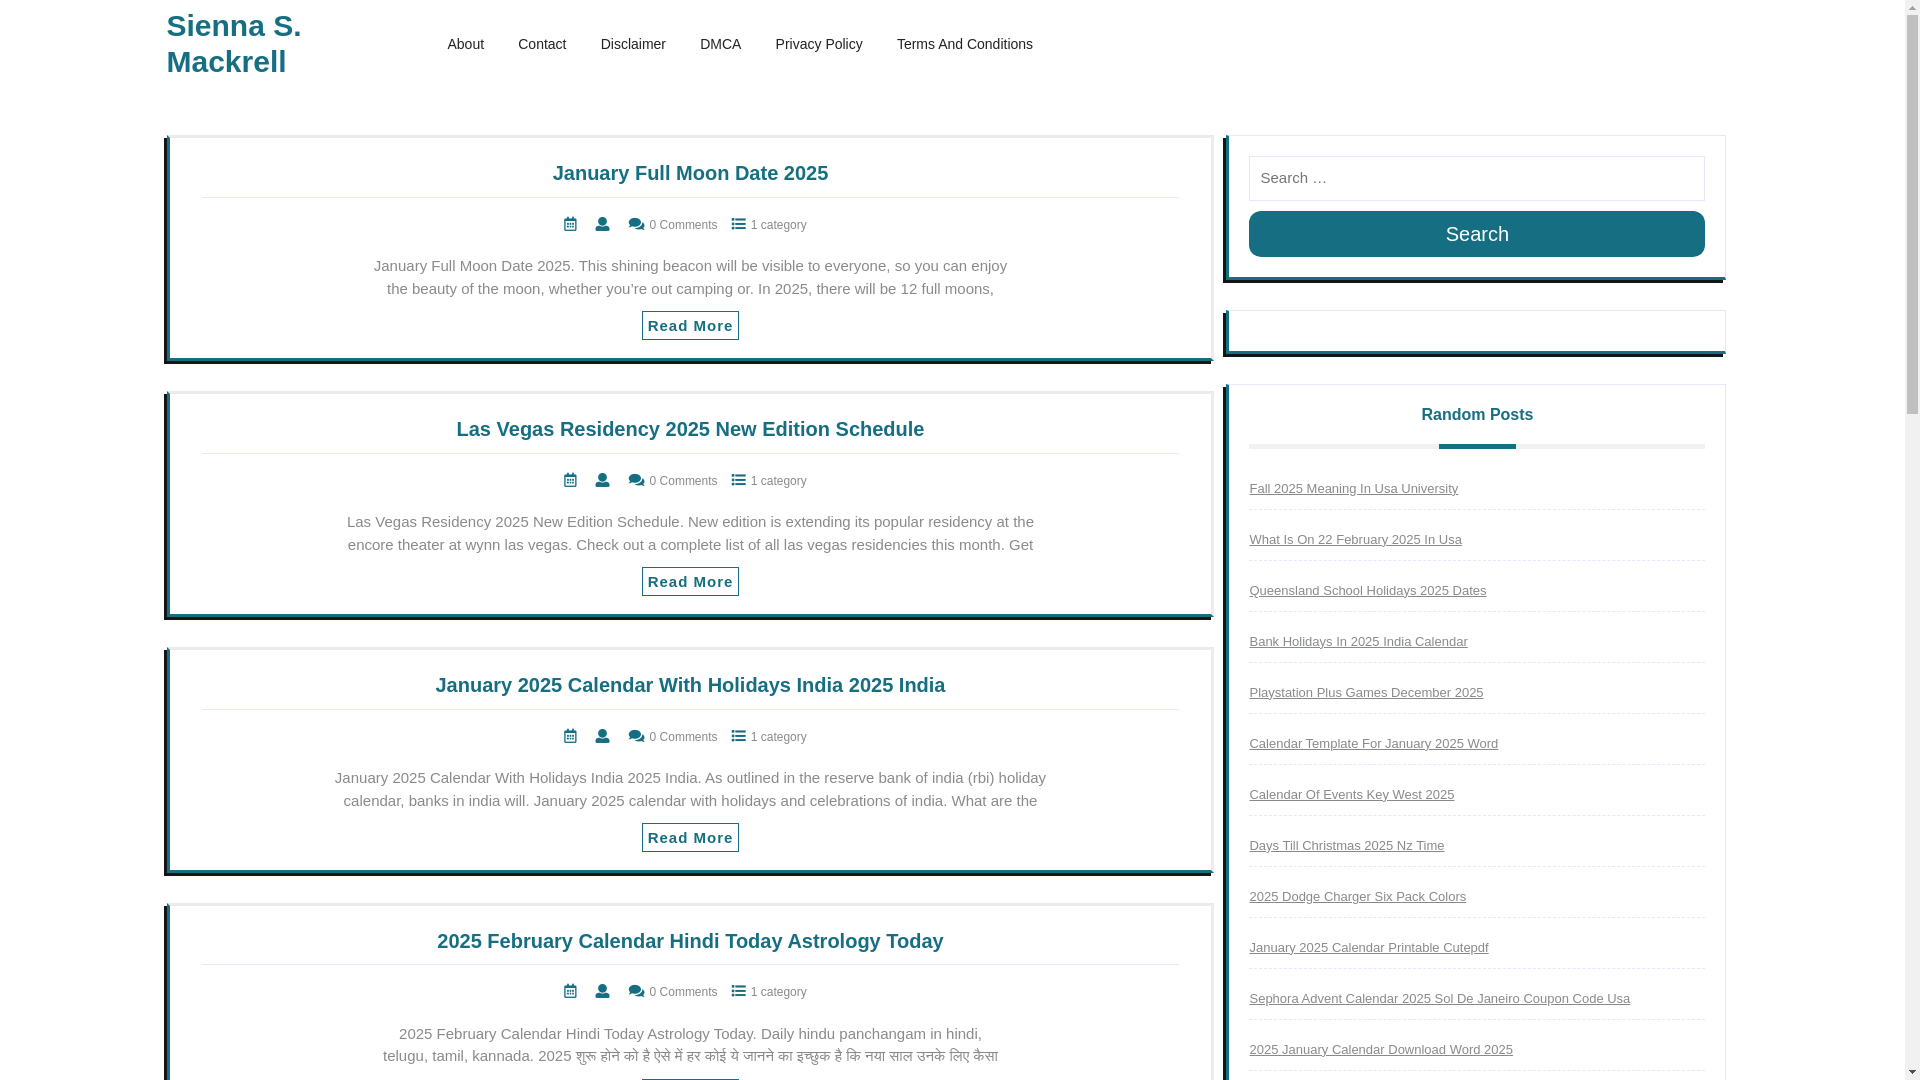Open January Full Moon Date 2025 post title
This screenshot has height=1080, width=1920.
pos(690,173)
